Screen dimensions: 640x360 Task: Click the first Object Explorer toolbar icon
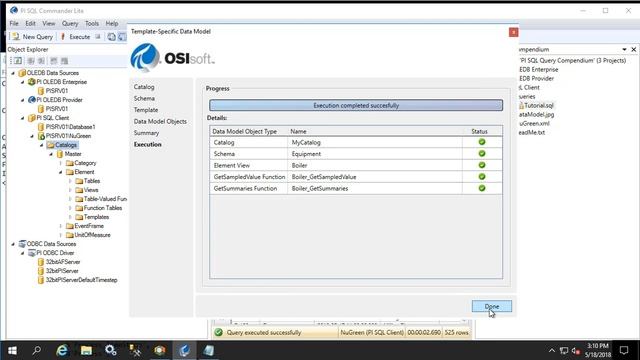pyautogui.click(x=18, y=61)
